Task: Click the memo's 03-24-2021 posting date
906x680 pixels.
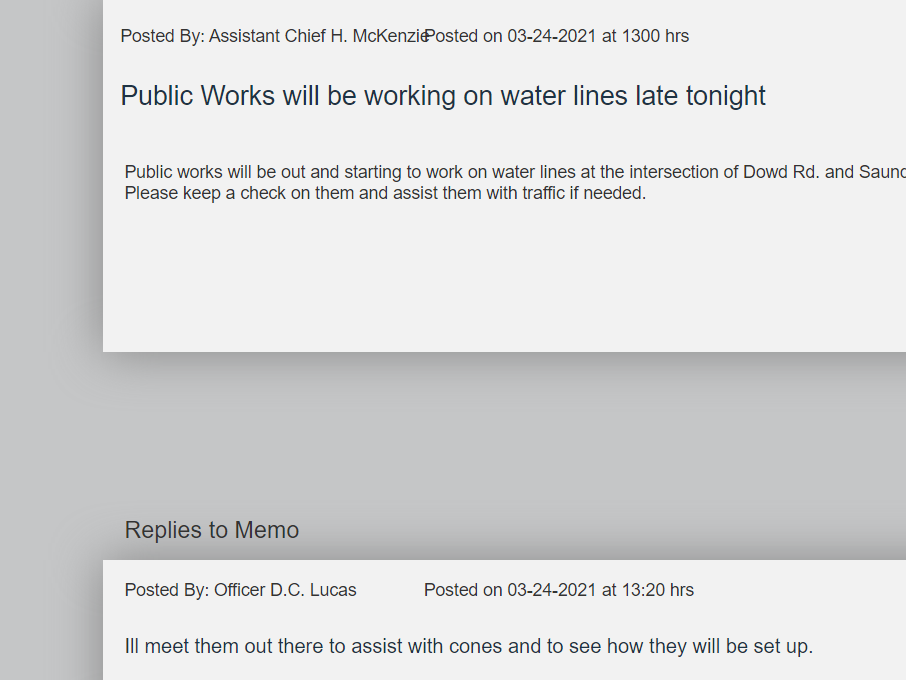Action: (x=552, y=36)
